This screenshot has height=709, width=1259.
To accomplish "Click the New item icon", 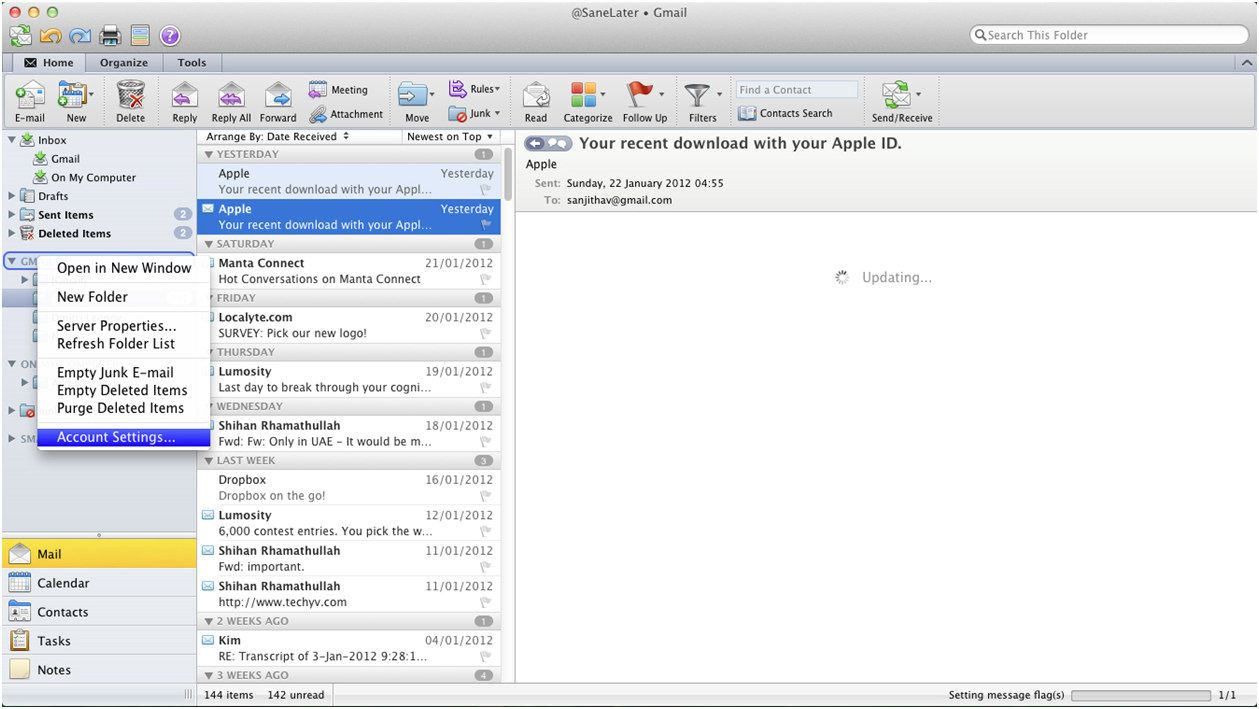I will click(72, 96).
